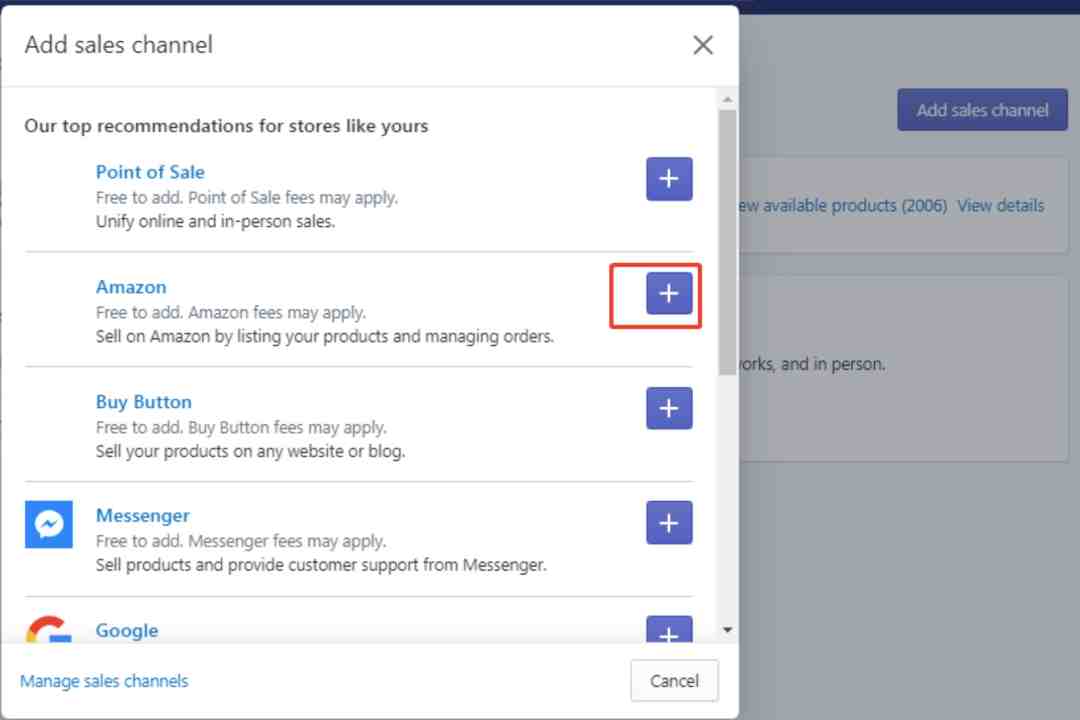Click Add sales channel button in background page

982,110
